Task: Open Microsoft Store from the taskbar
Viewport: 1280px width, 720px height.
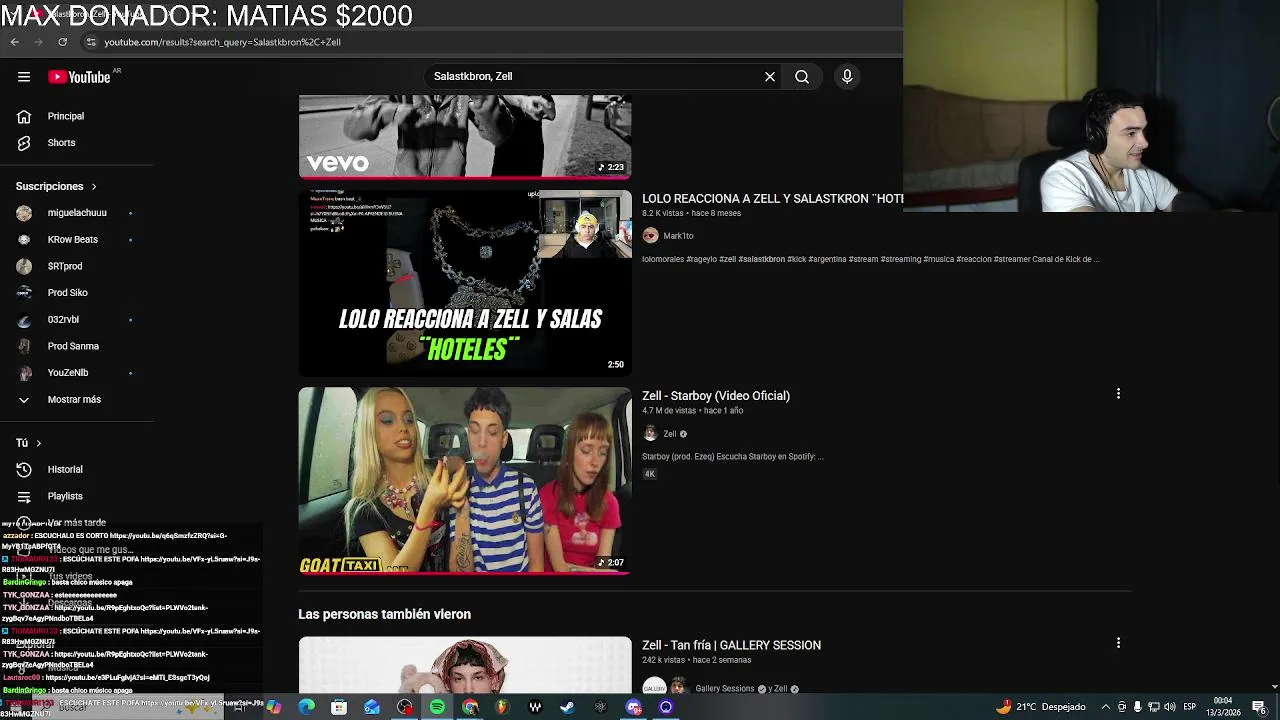Action: coord(339,707)
